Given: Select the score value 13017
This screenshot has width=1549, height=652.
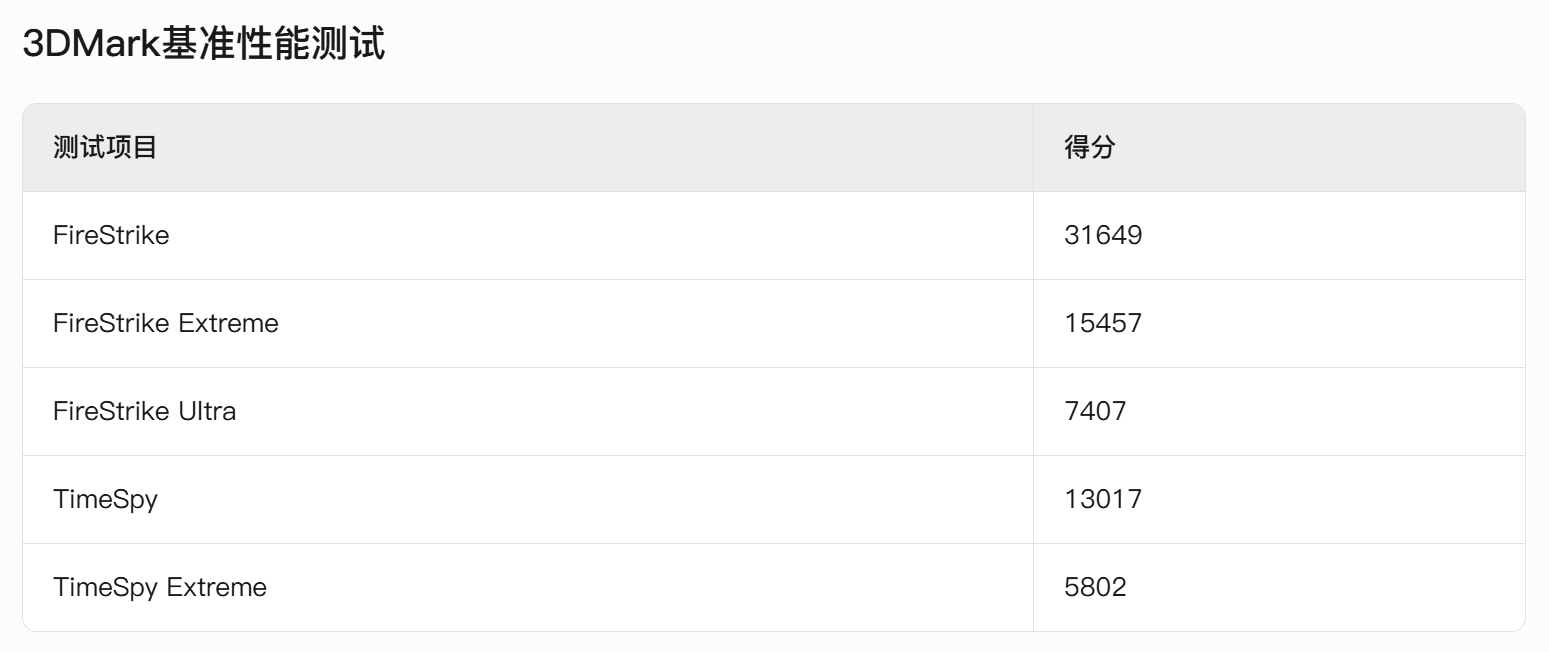Looking at the screenshot, I should point(1103,499).
